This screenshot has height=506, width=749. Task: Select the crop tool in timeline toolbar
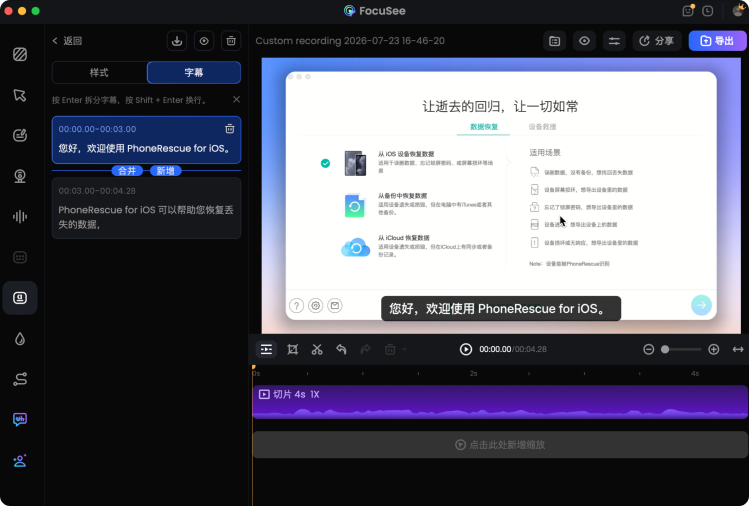[x=292, y=349]
